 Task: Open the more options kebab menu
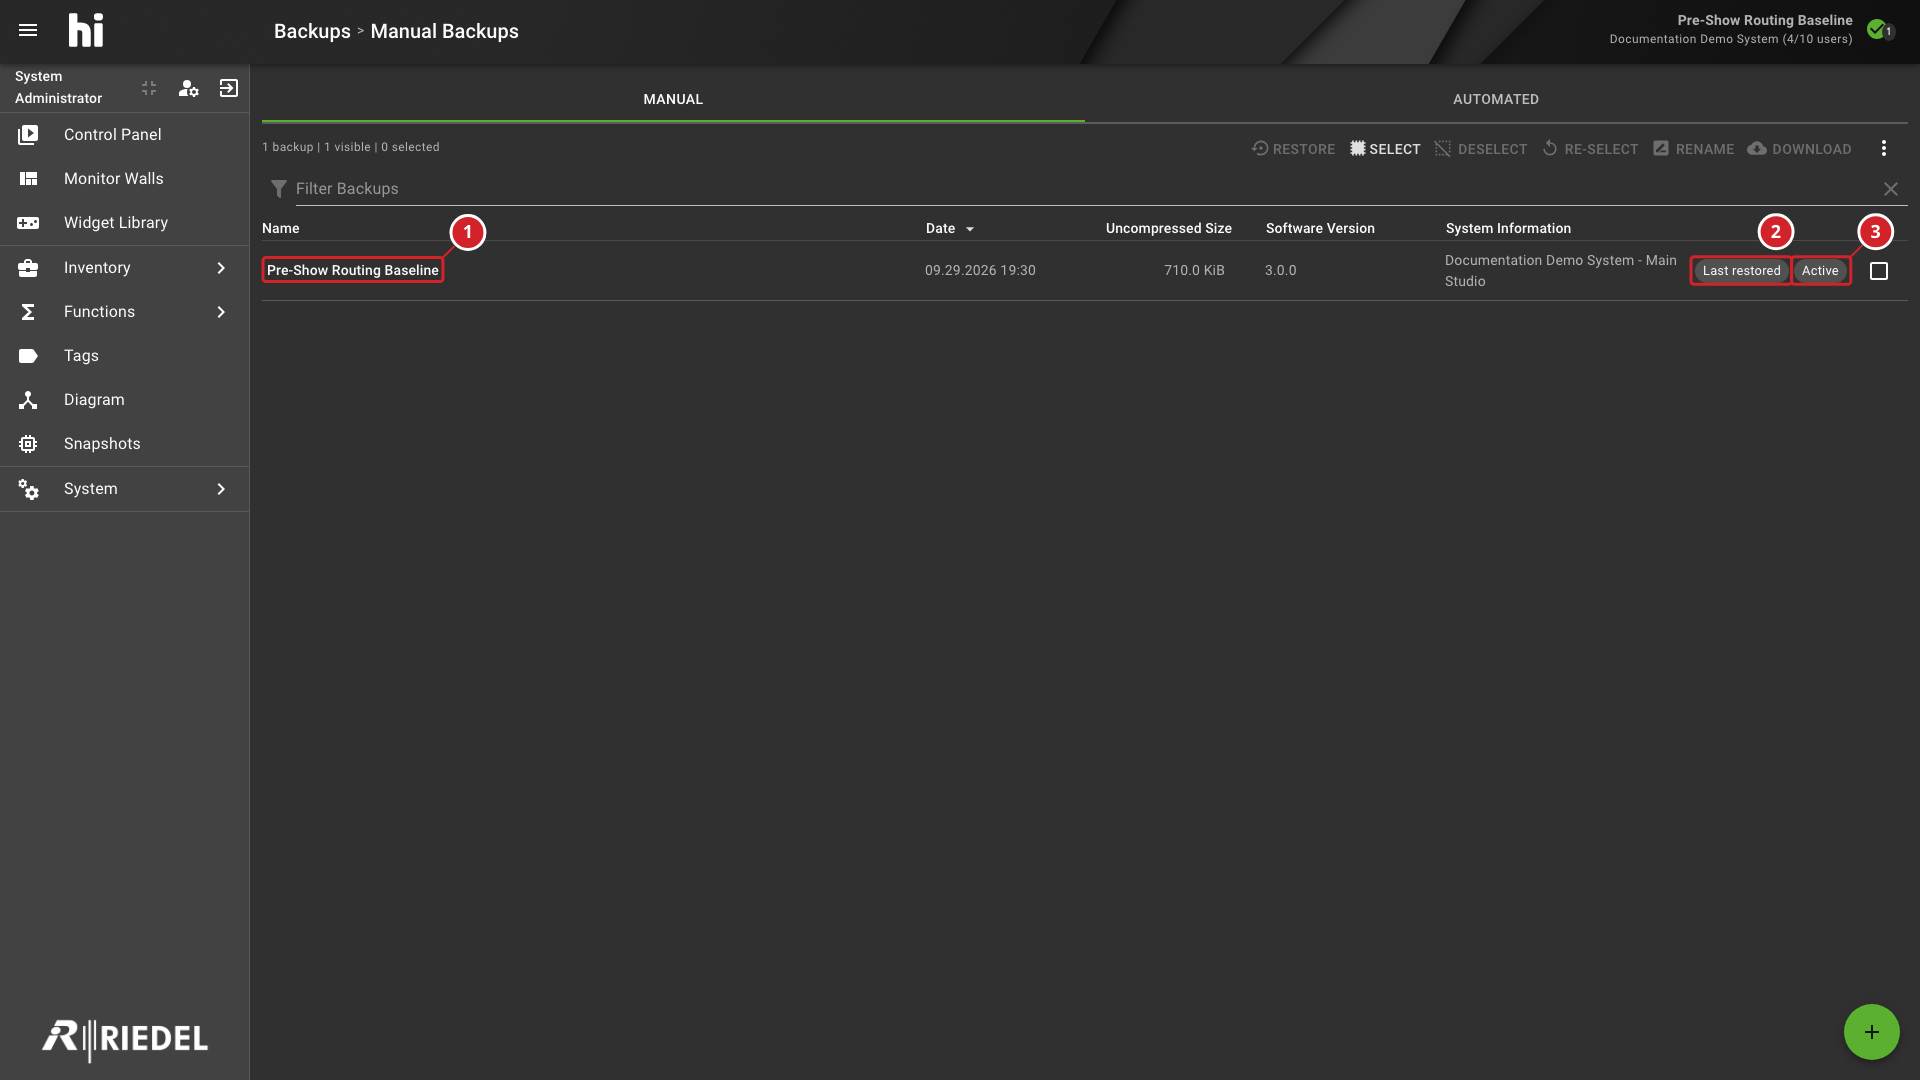pos(1884,148)
